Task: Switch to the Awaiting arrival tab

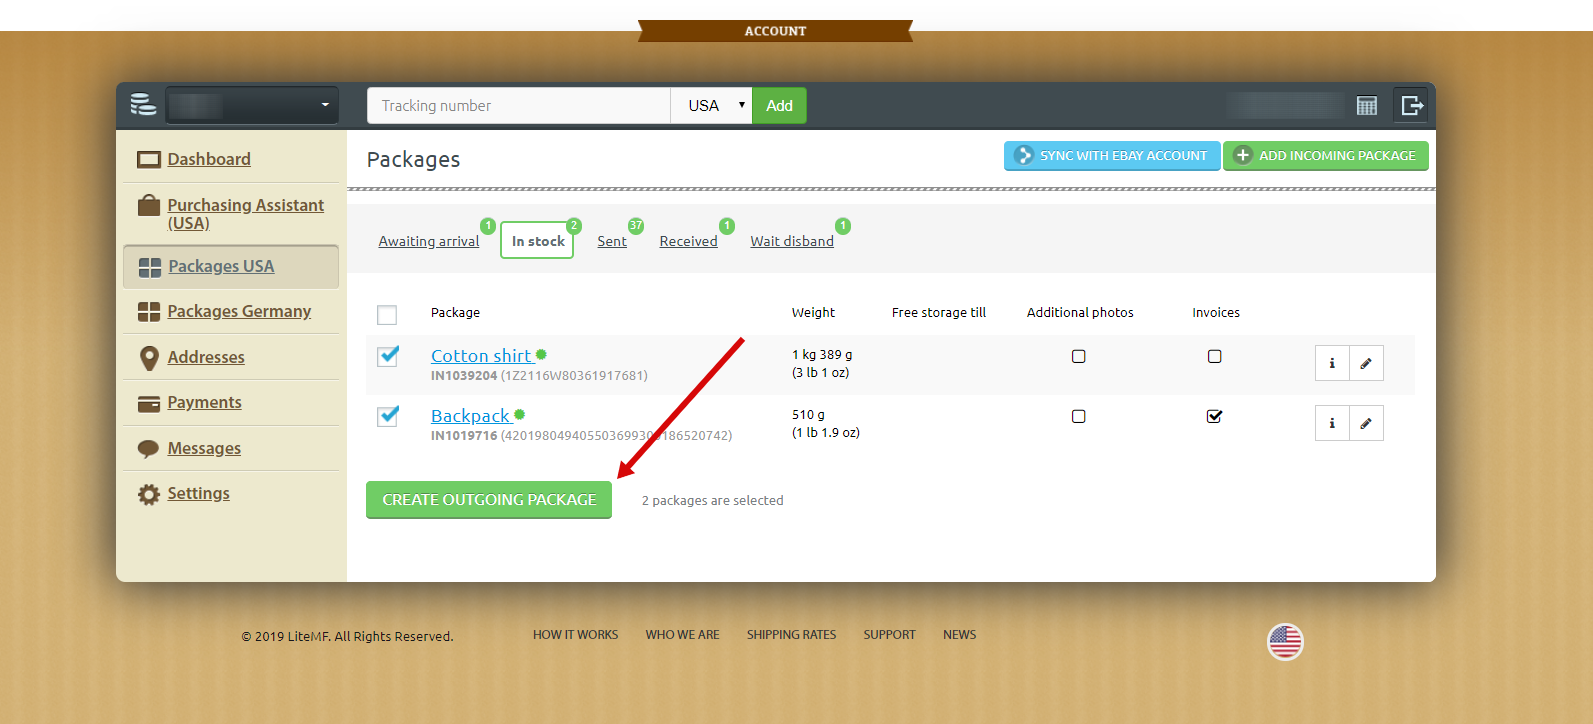Action: (x=428, y=241)
